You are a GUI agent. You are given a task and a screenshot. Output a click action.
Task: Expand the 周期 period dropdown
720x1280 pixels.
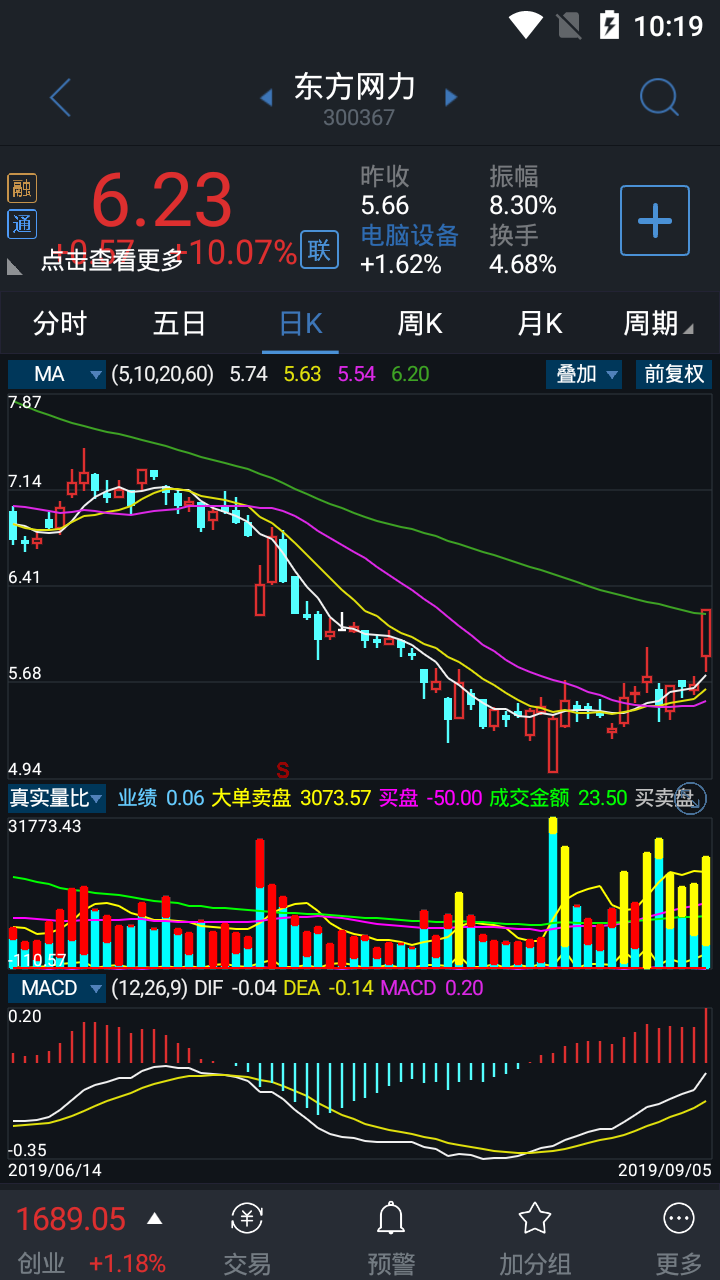coord(658,324)
